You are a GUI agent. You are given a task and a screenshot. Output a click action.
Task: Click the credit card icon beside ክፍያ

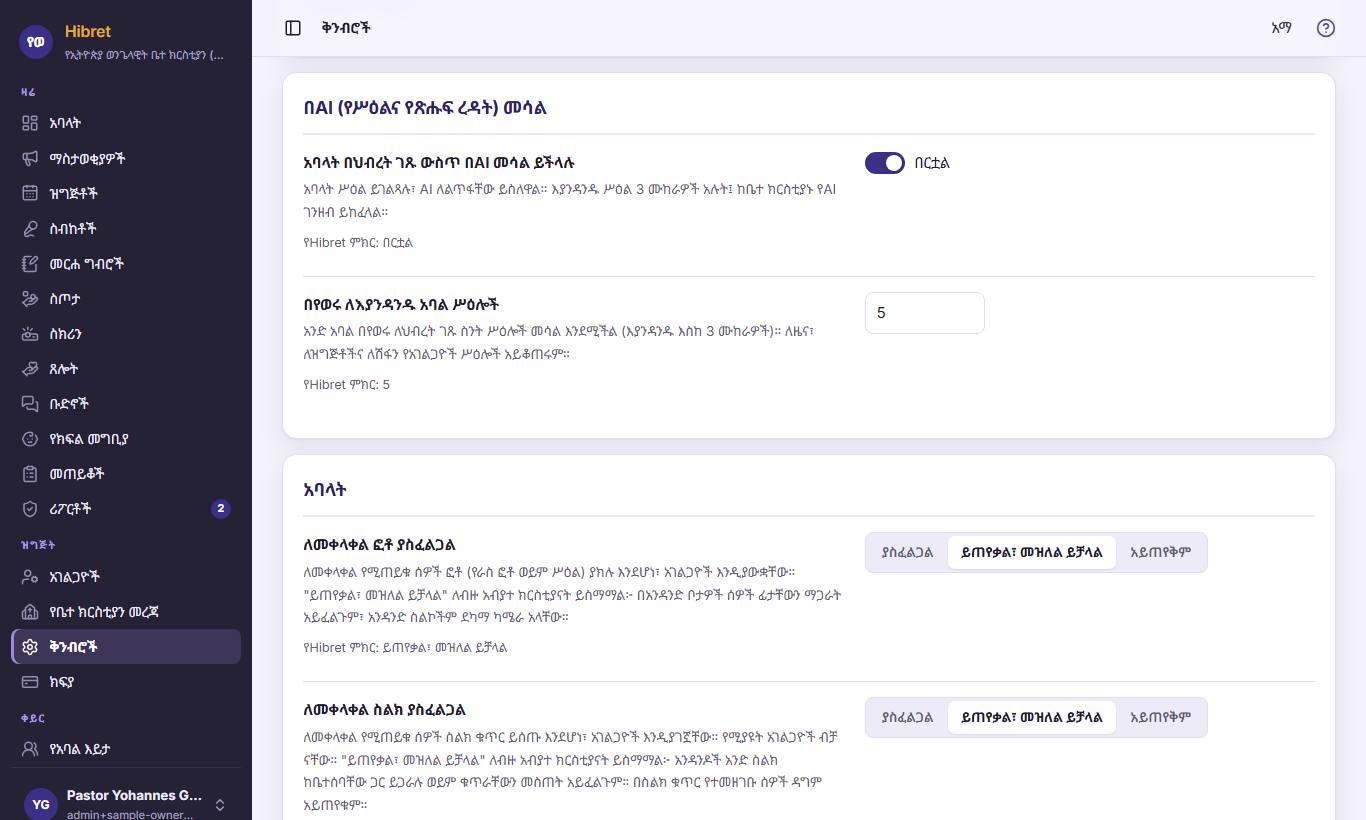(30, 682)
